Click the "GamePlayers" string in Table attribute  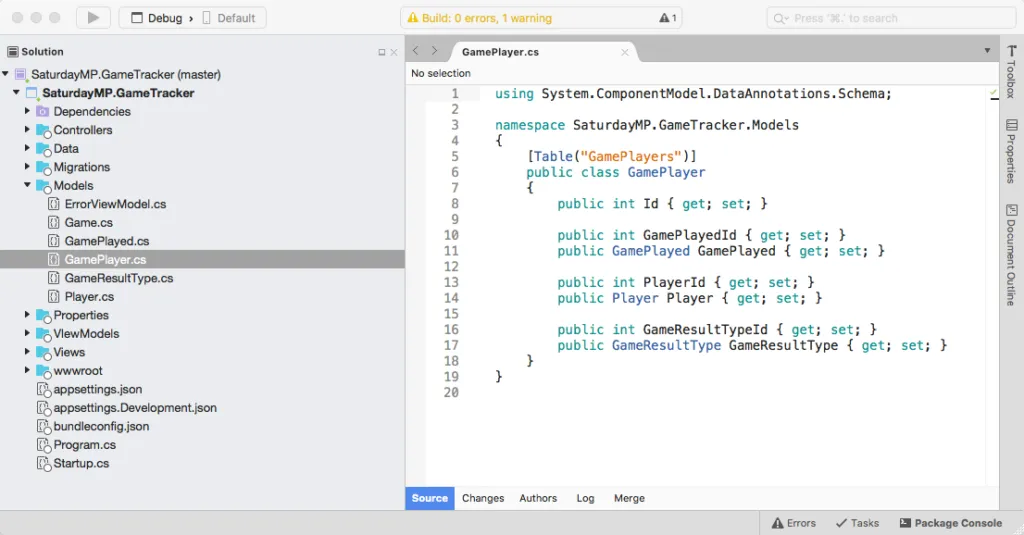631,157
